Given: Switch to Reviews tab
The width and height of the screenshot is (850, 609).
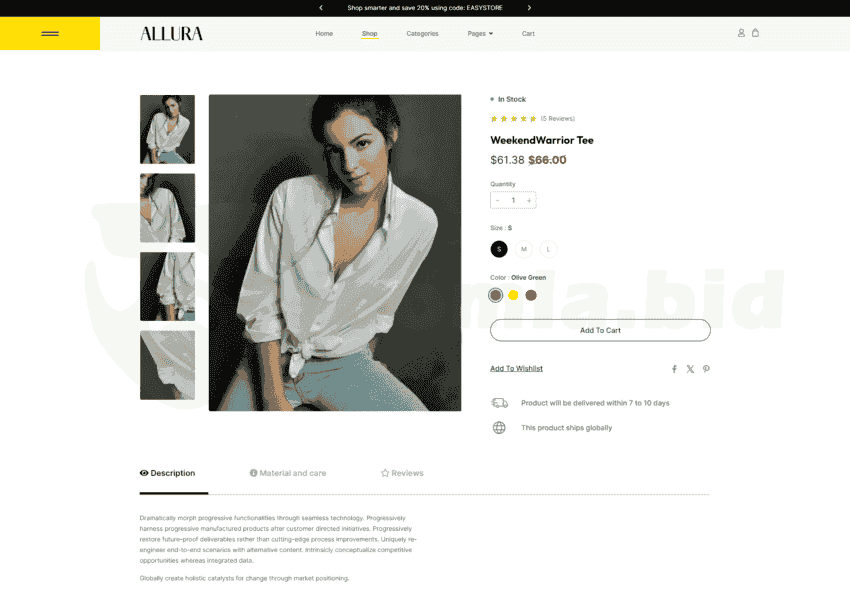Looking at the screenshot, I should (x=402, y=473).
